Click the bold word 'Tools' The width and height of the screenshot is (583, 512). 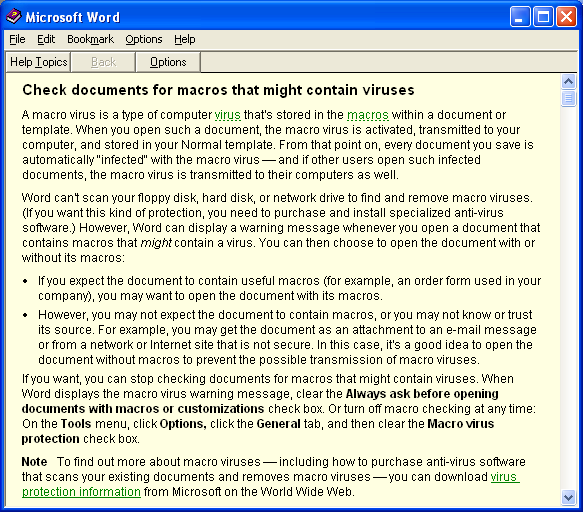coord(76,424)
